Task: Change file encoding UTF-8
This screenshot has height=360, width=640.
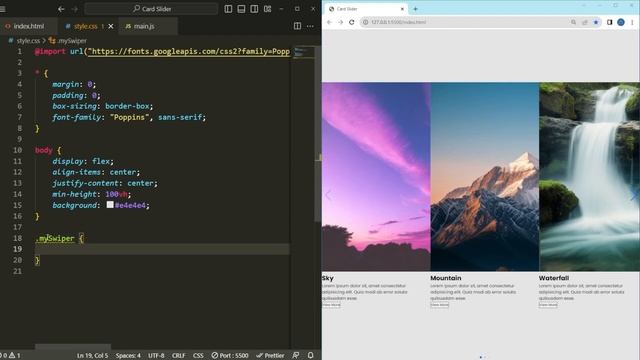Action: [156, 356]
